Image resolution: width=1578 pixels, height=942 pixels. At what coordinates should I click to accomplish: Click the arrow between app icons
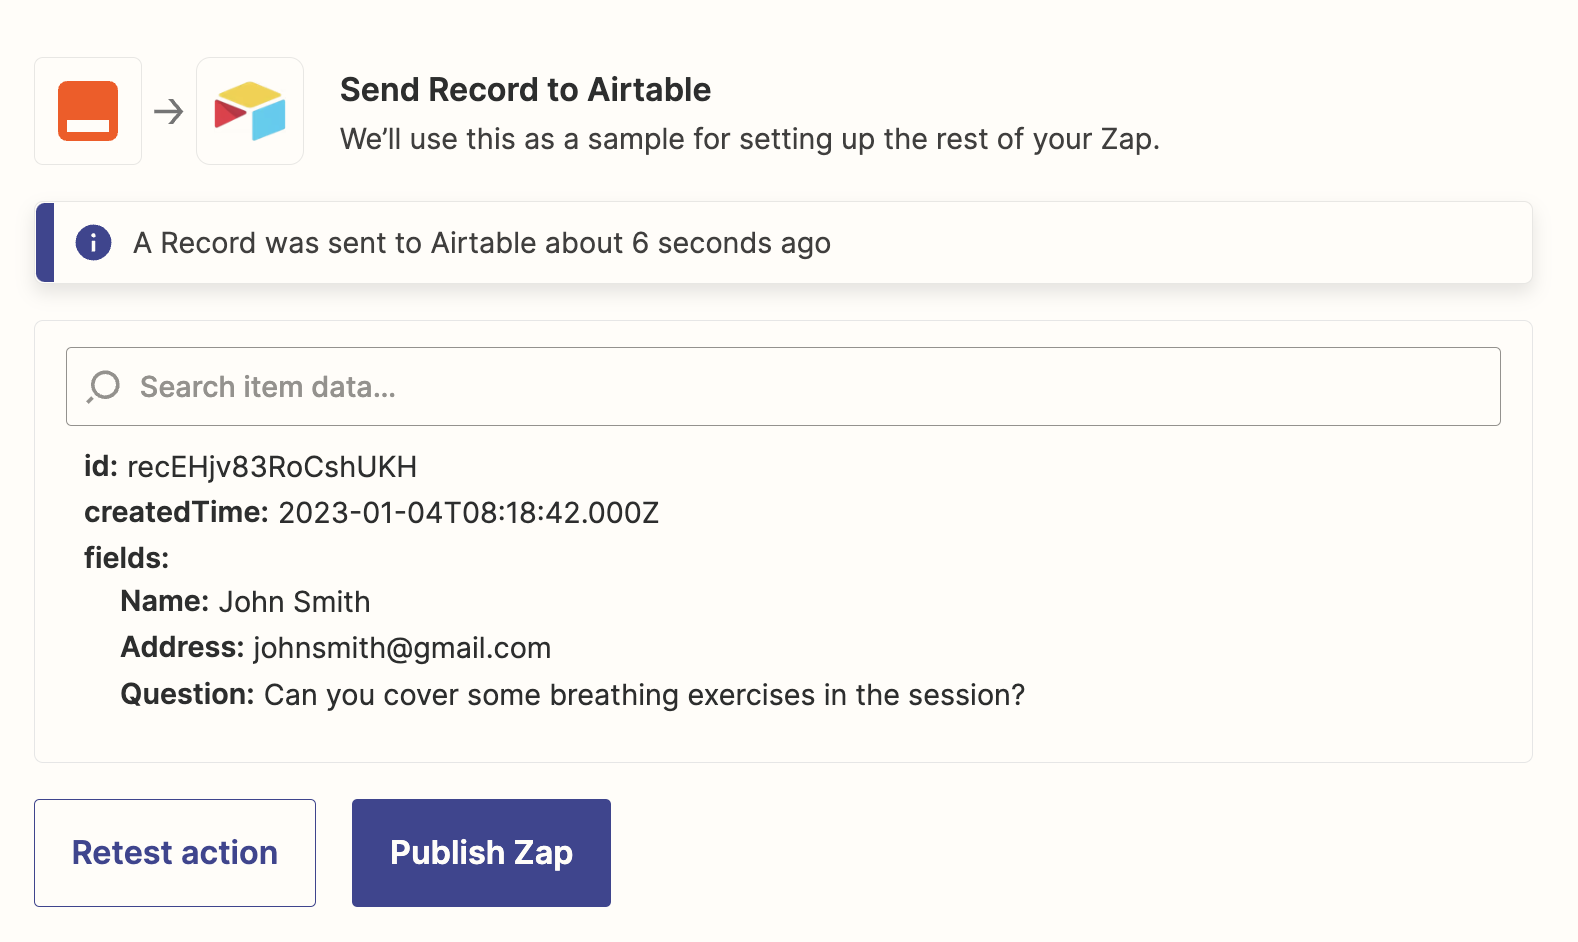(169, 111)
